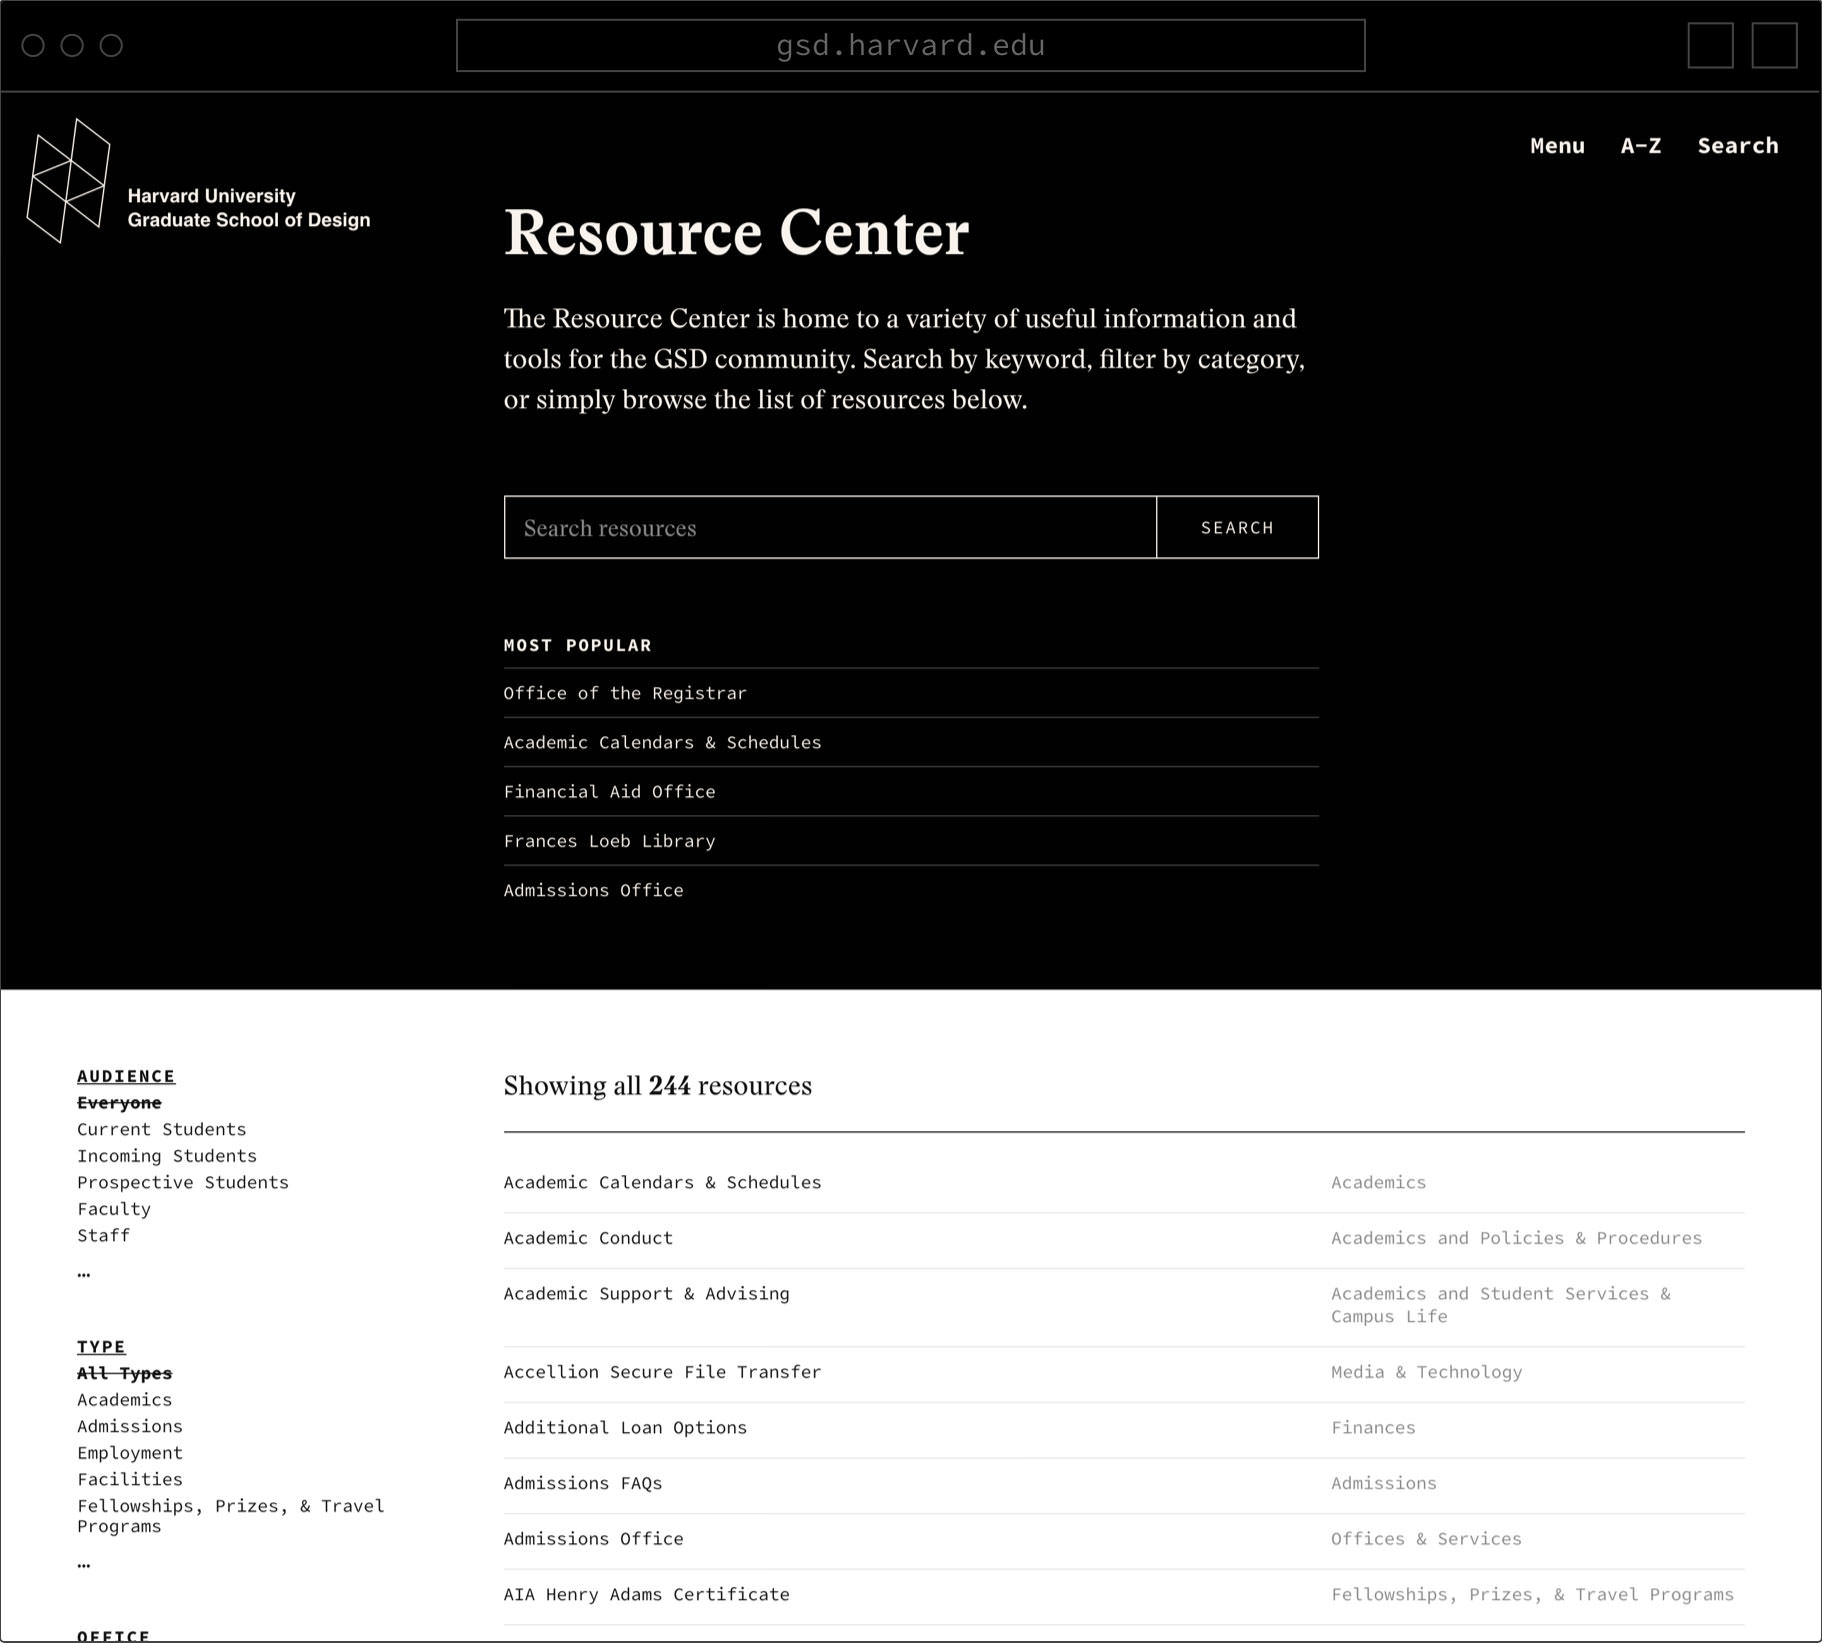Expand more type options ellipsis
Screen dimensions: 1822x1643
point(84,1564)
